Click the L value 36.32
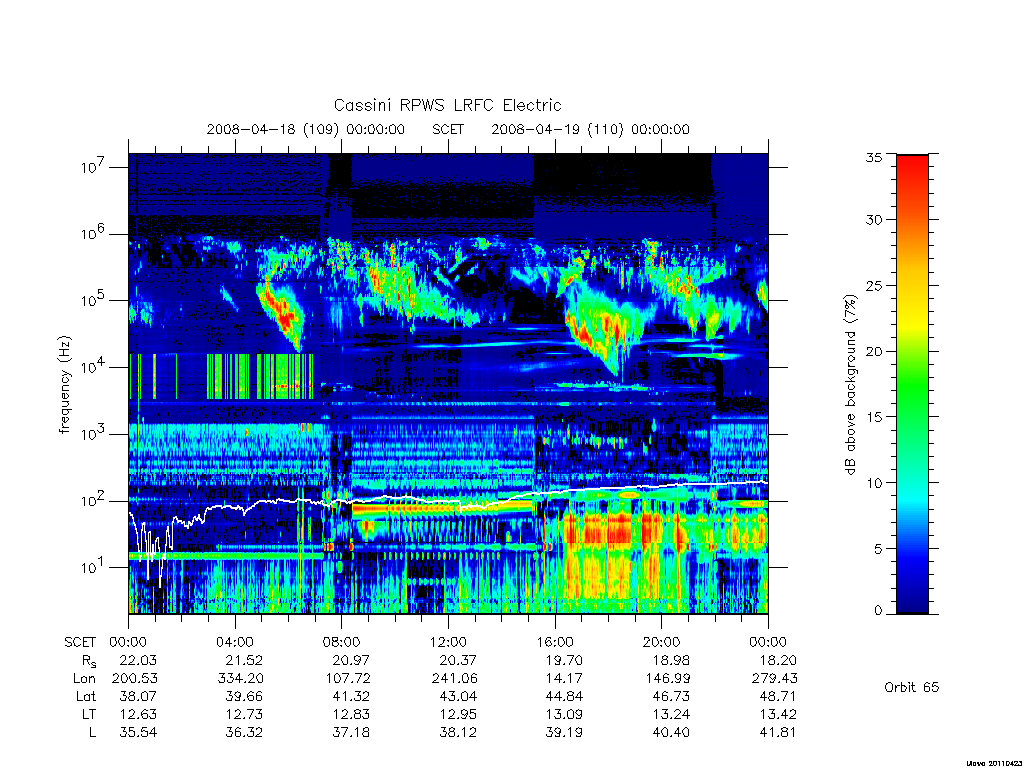This screenshot has width=1024, height=768. coord(244,733)
